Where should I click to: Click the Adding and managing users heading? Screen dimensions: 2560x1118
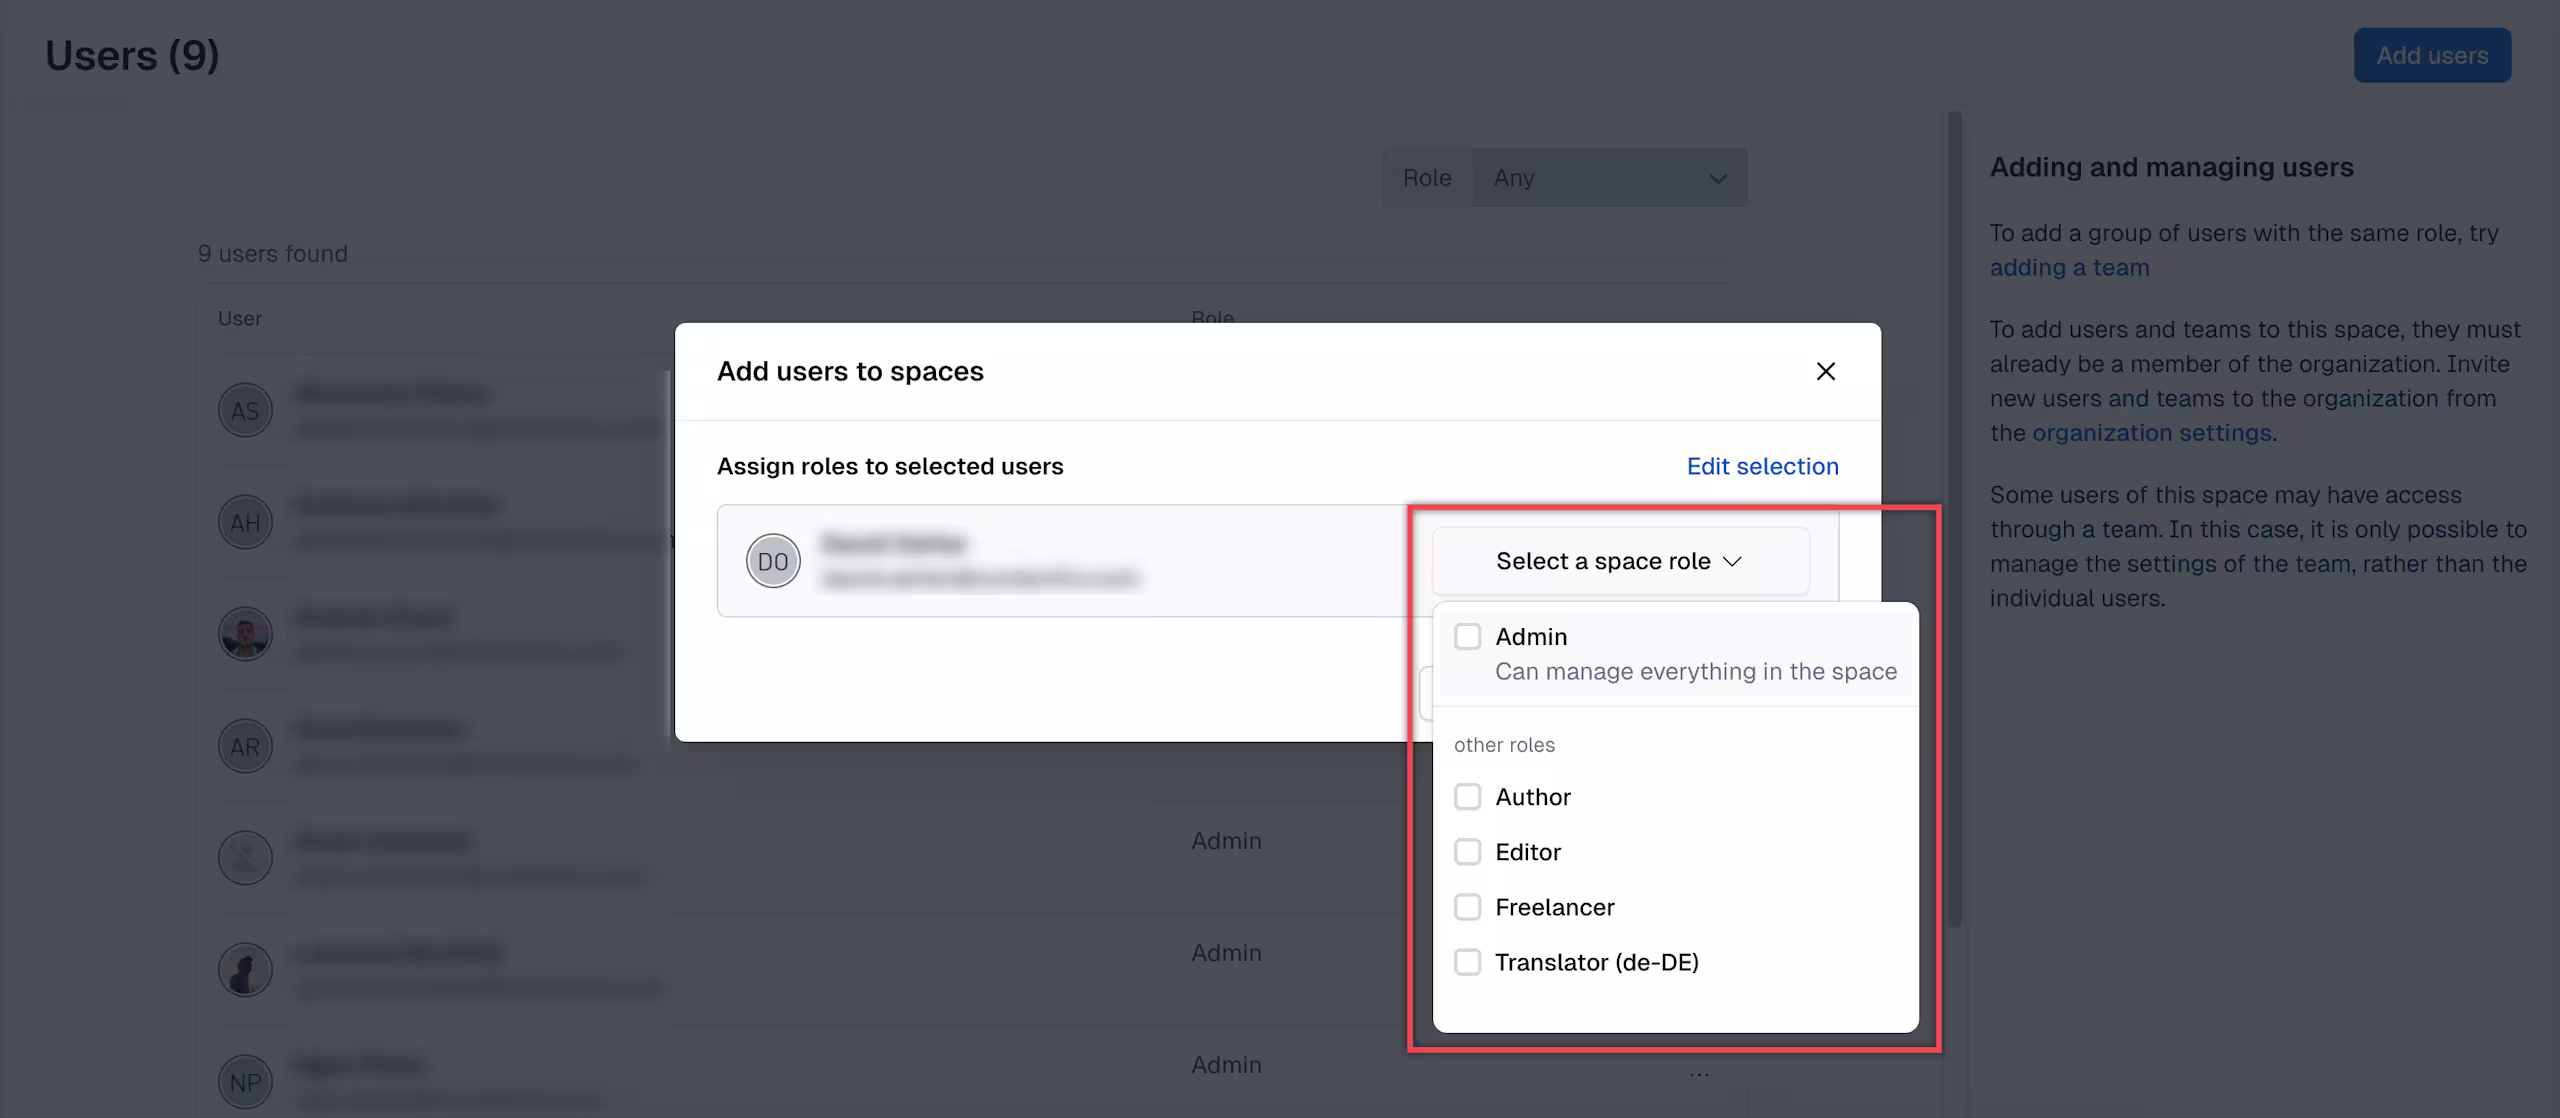click(2171, 167)
